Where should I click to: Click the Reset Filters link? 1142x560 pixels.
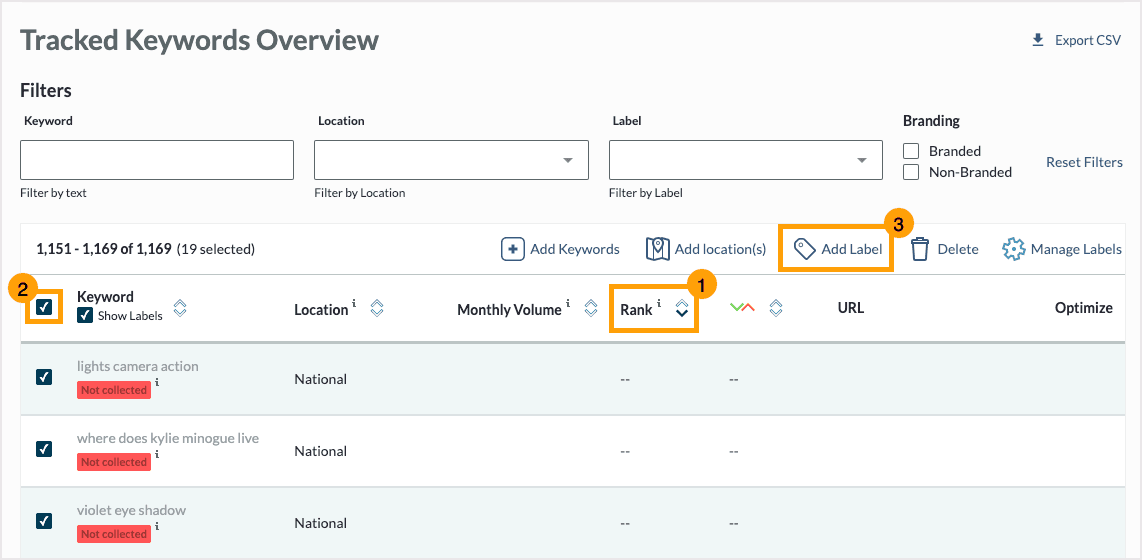pos(1084,162)
